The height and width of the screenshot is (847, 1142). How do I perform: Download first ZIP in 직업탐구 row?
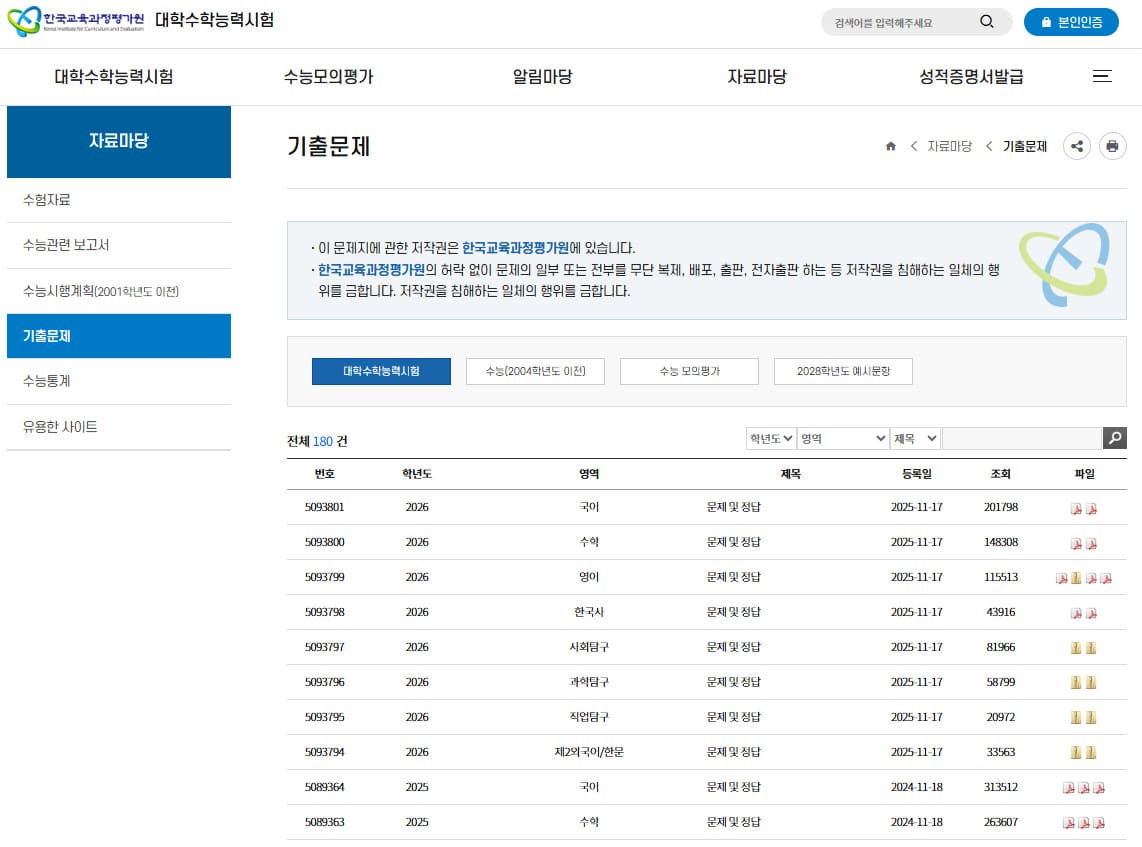1076,718
